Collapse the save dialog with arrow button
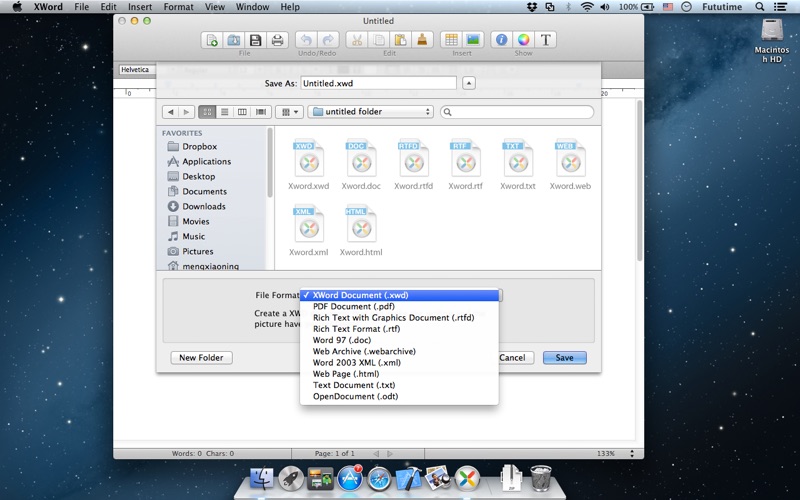This screenshot has width=800, height=500. point(469,83)
